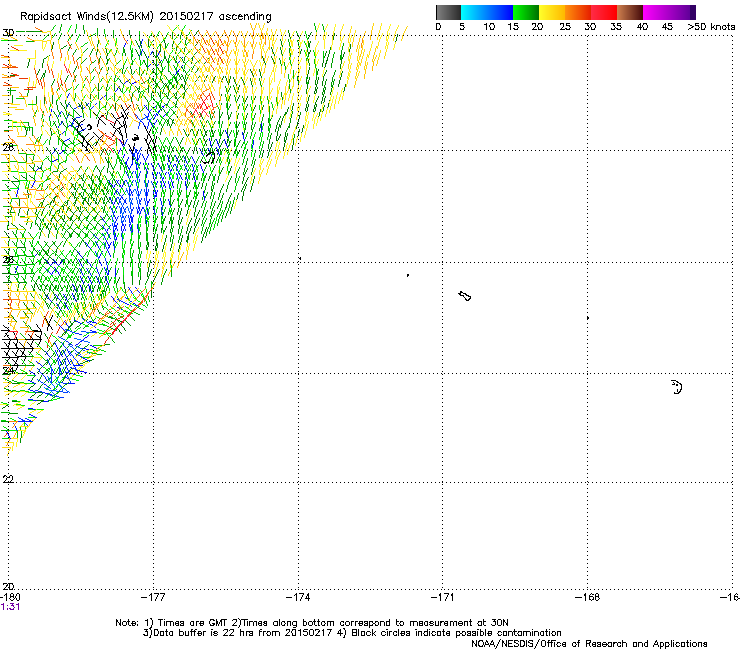740x650 pixels.
Task: Click the '>50 knots' legend label
Action: 711,27
